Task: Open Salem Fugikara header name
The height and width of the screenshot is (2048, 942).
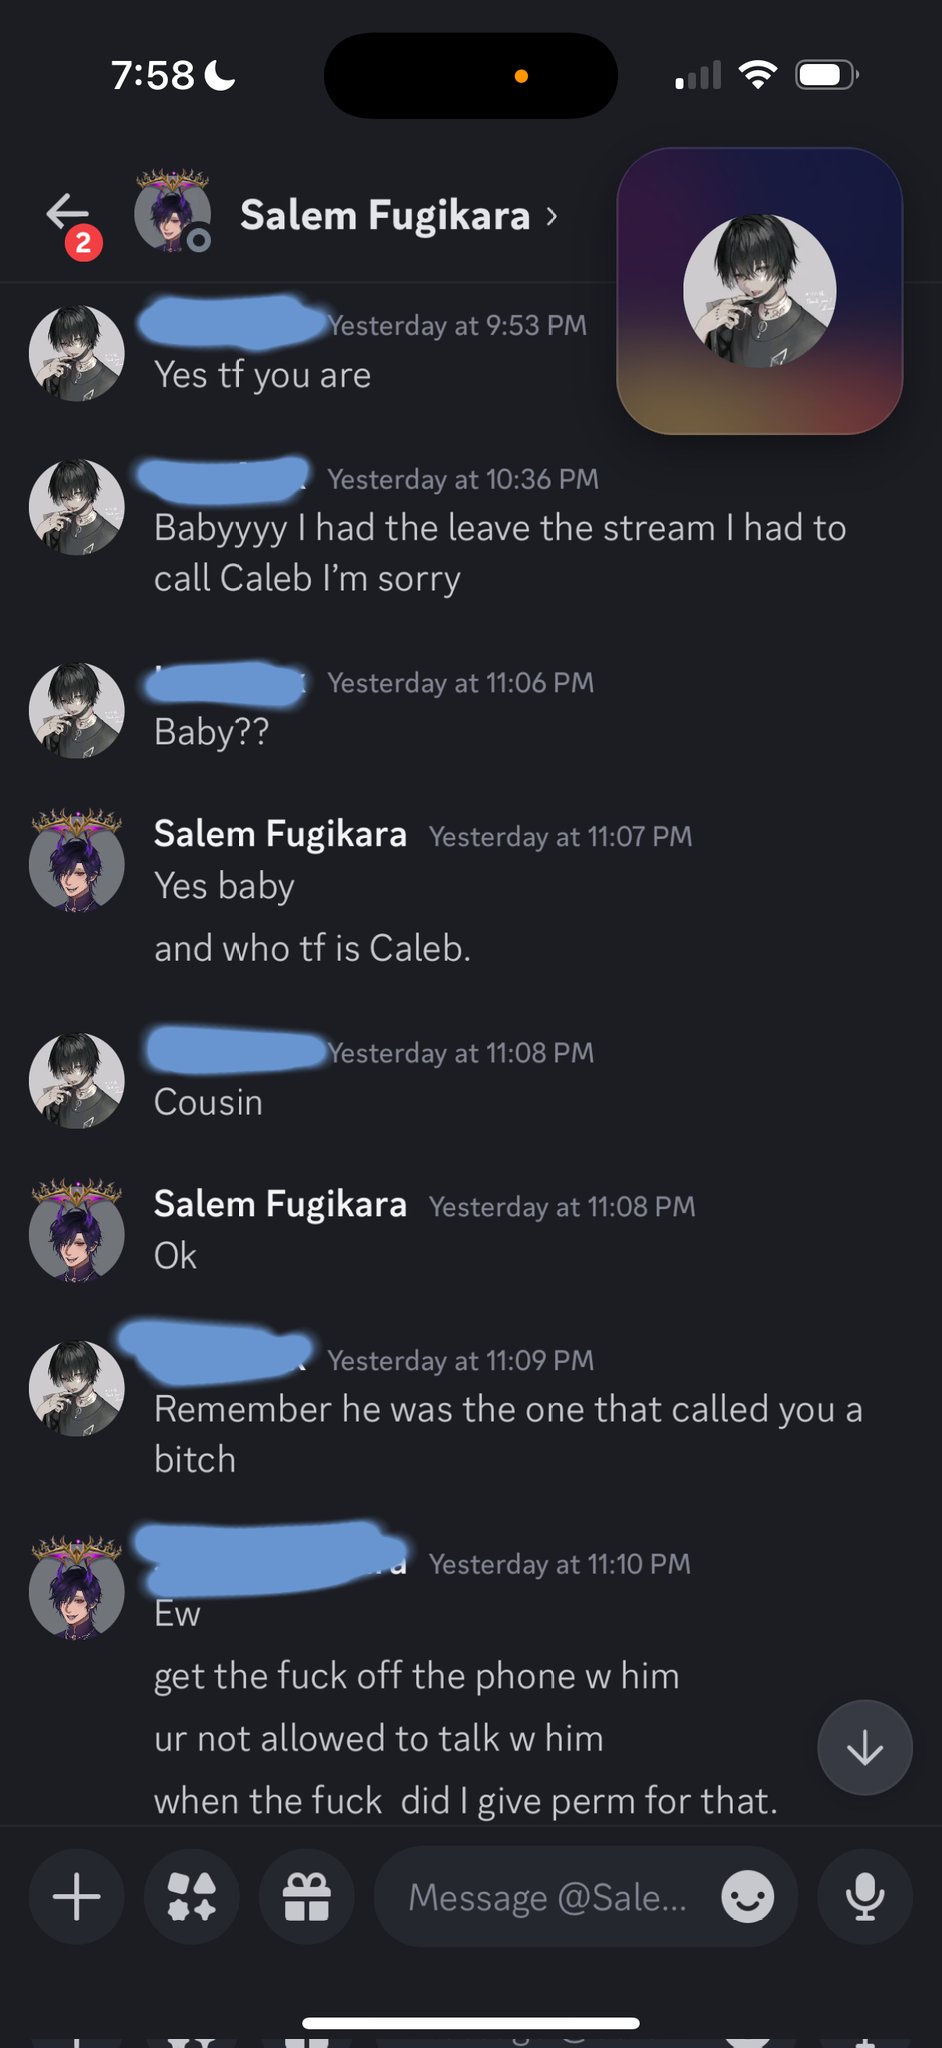Action: 385,216
